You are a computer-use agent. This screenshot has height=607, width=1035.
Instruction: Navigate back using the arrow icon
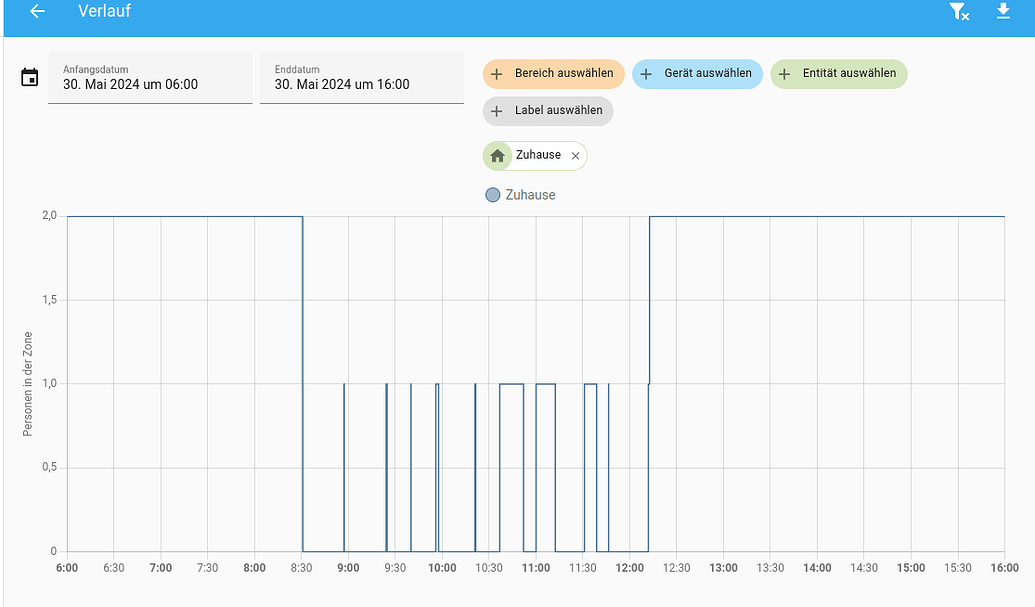(36, 12)
